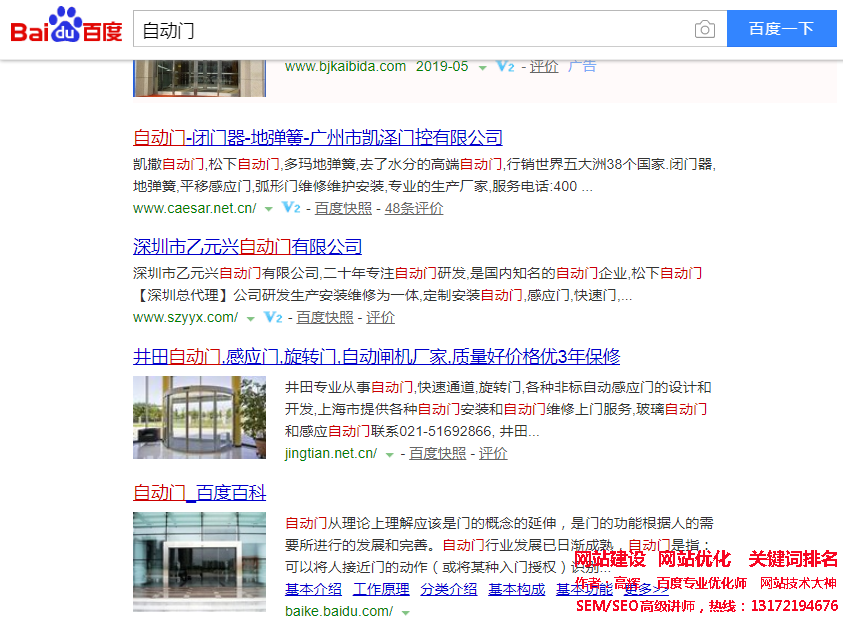Image resolution: width=843 pixels, height=628 pixels.
Task: Expand dropdown arrow after www.szyyx.com
Action: point(250,318)
